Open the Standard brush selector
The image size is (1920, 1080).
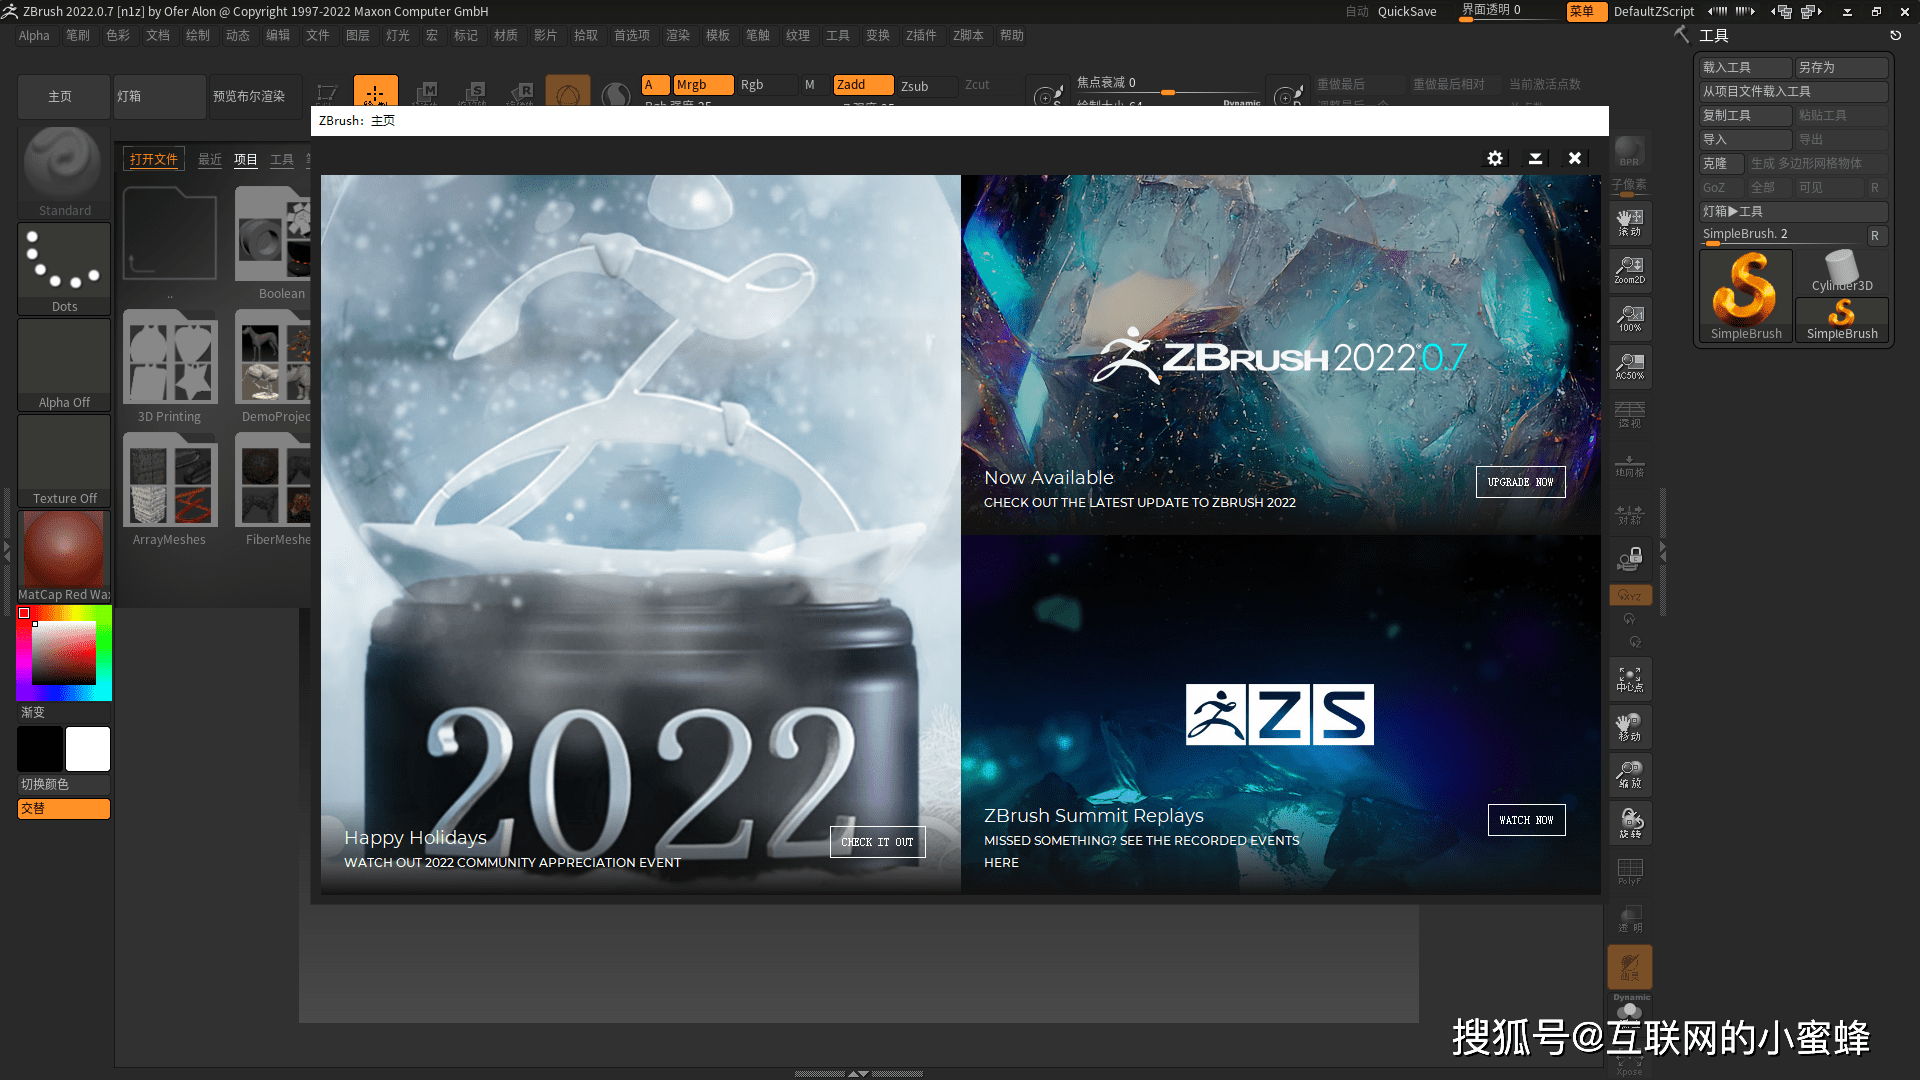[64, 172]
